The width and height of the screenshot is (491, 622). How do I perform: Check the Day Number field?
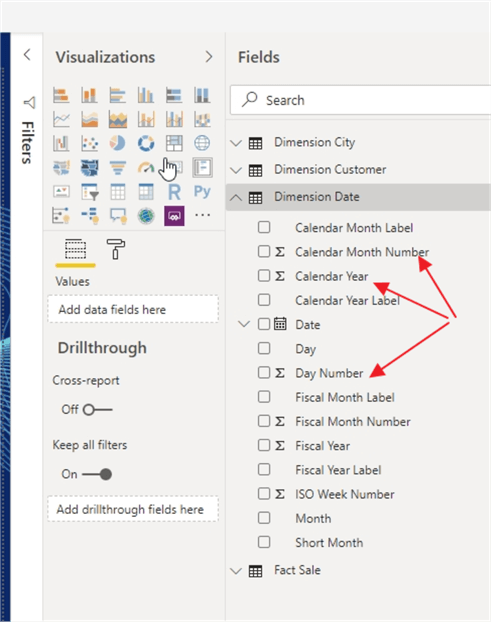tap(264, 372)
